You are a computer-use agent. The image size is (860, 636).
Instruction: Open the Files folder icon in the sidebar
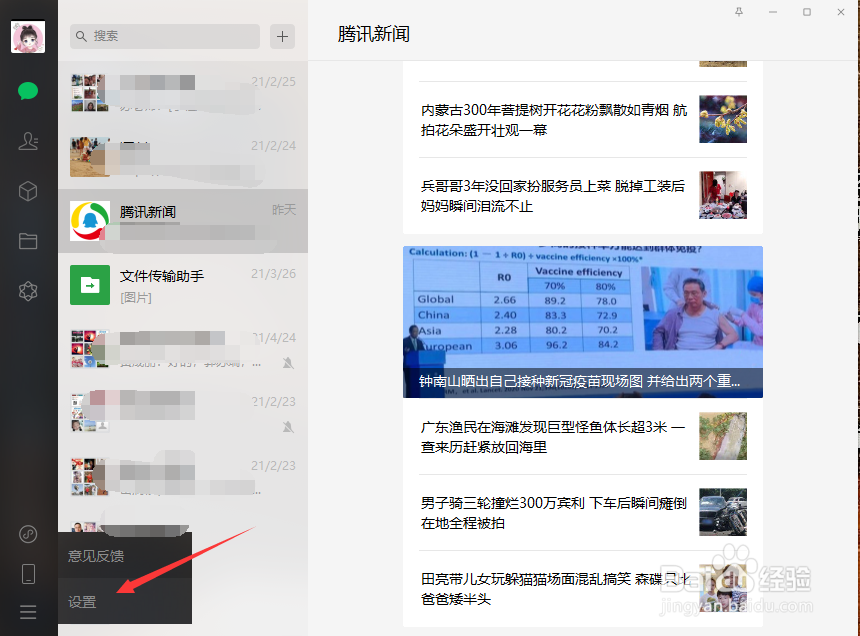[x=28, y=241]
